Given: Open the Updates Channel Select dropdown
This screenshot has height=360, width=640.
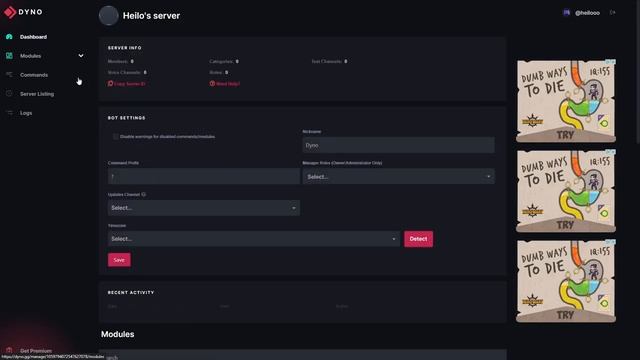Looking at the screenshot, I should [x=204, y=208].
